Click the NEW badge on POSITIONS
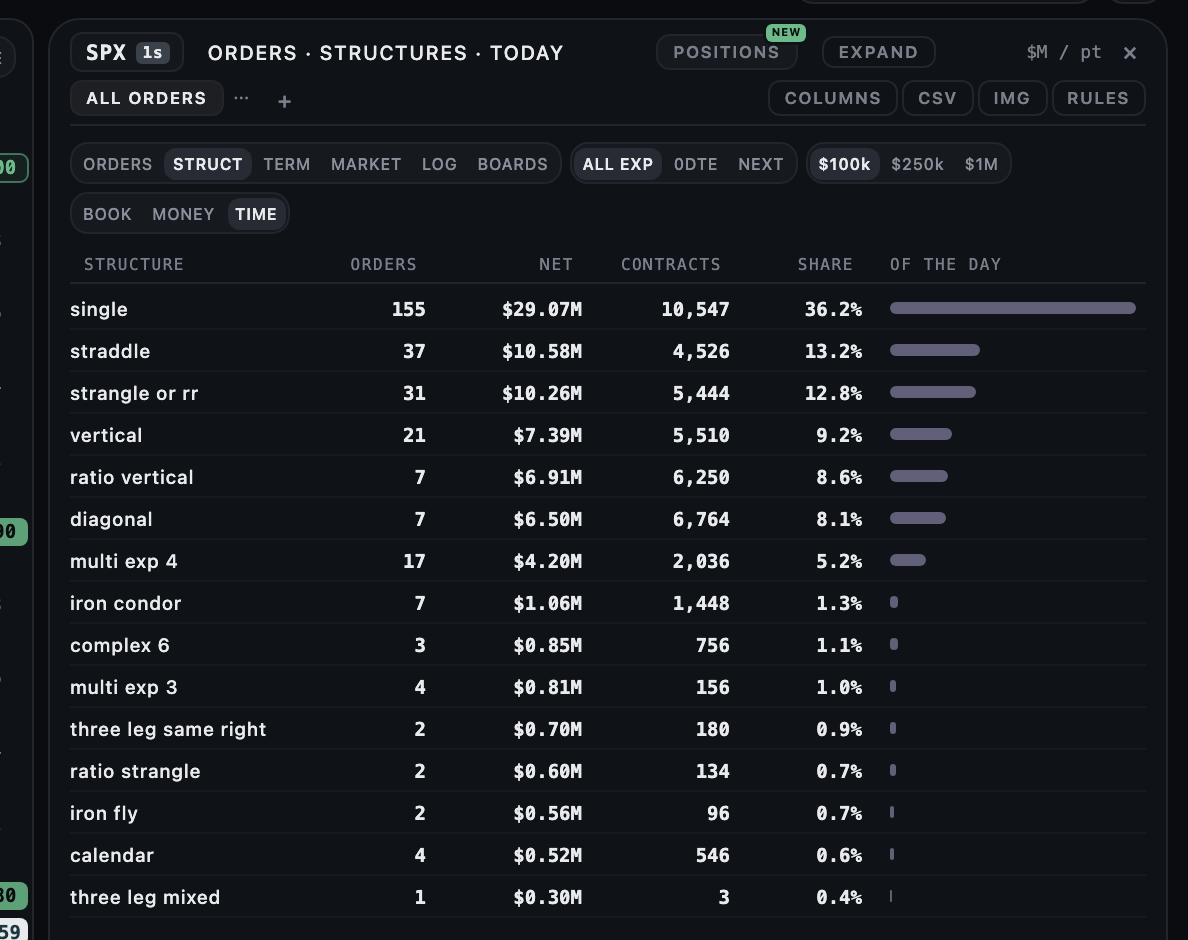 tap(786, 33)
